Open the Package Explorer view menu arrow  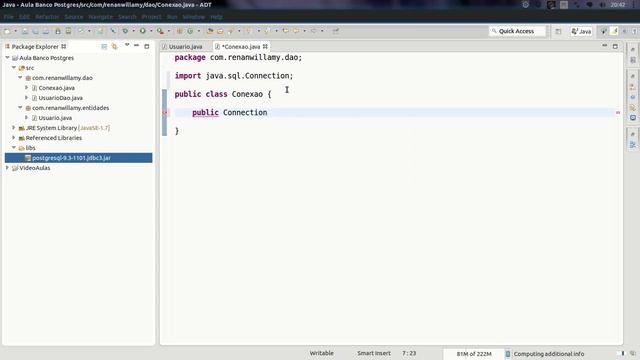click(x=127, y=45)
